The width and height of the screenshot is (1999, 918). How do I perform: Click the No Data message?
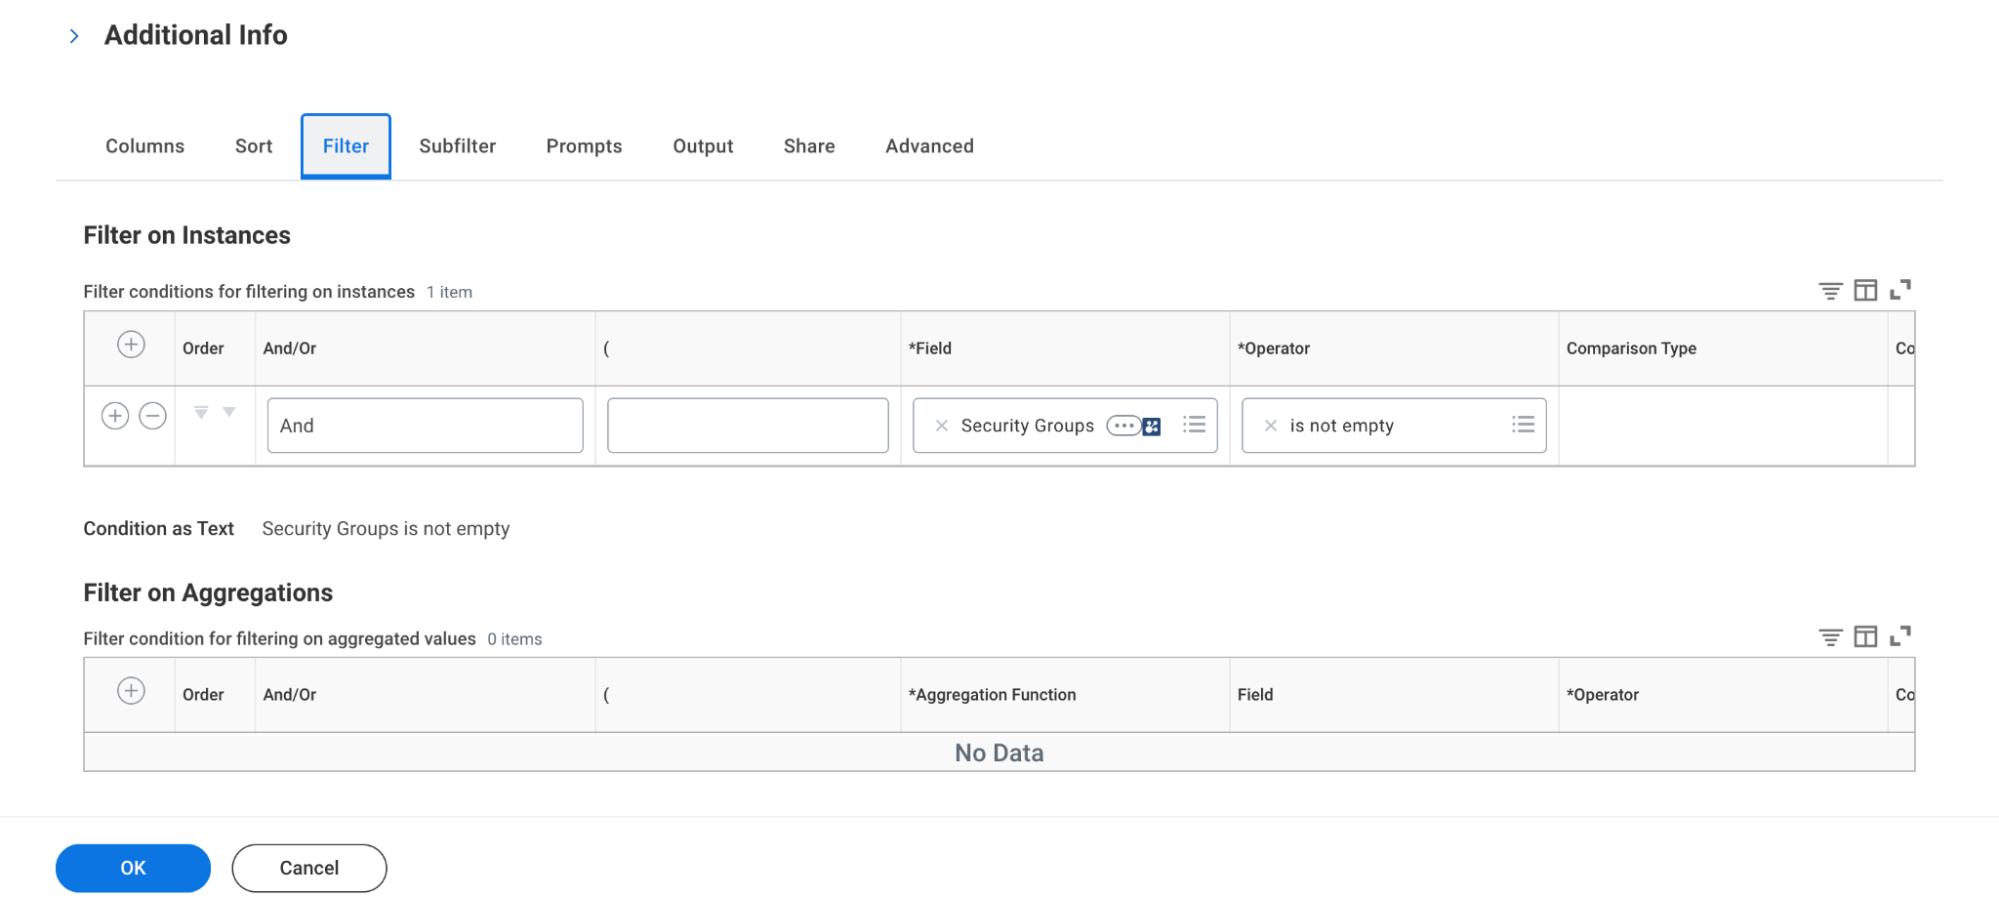tap(999, 753)
